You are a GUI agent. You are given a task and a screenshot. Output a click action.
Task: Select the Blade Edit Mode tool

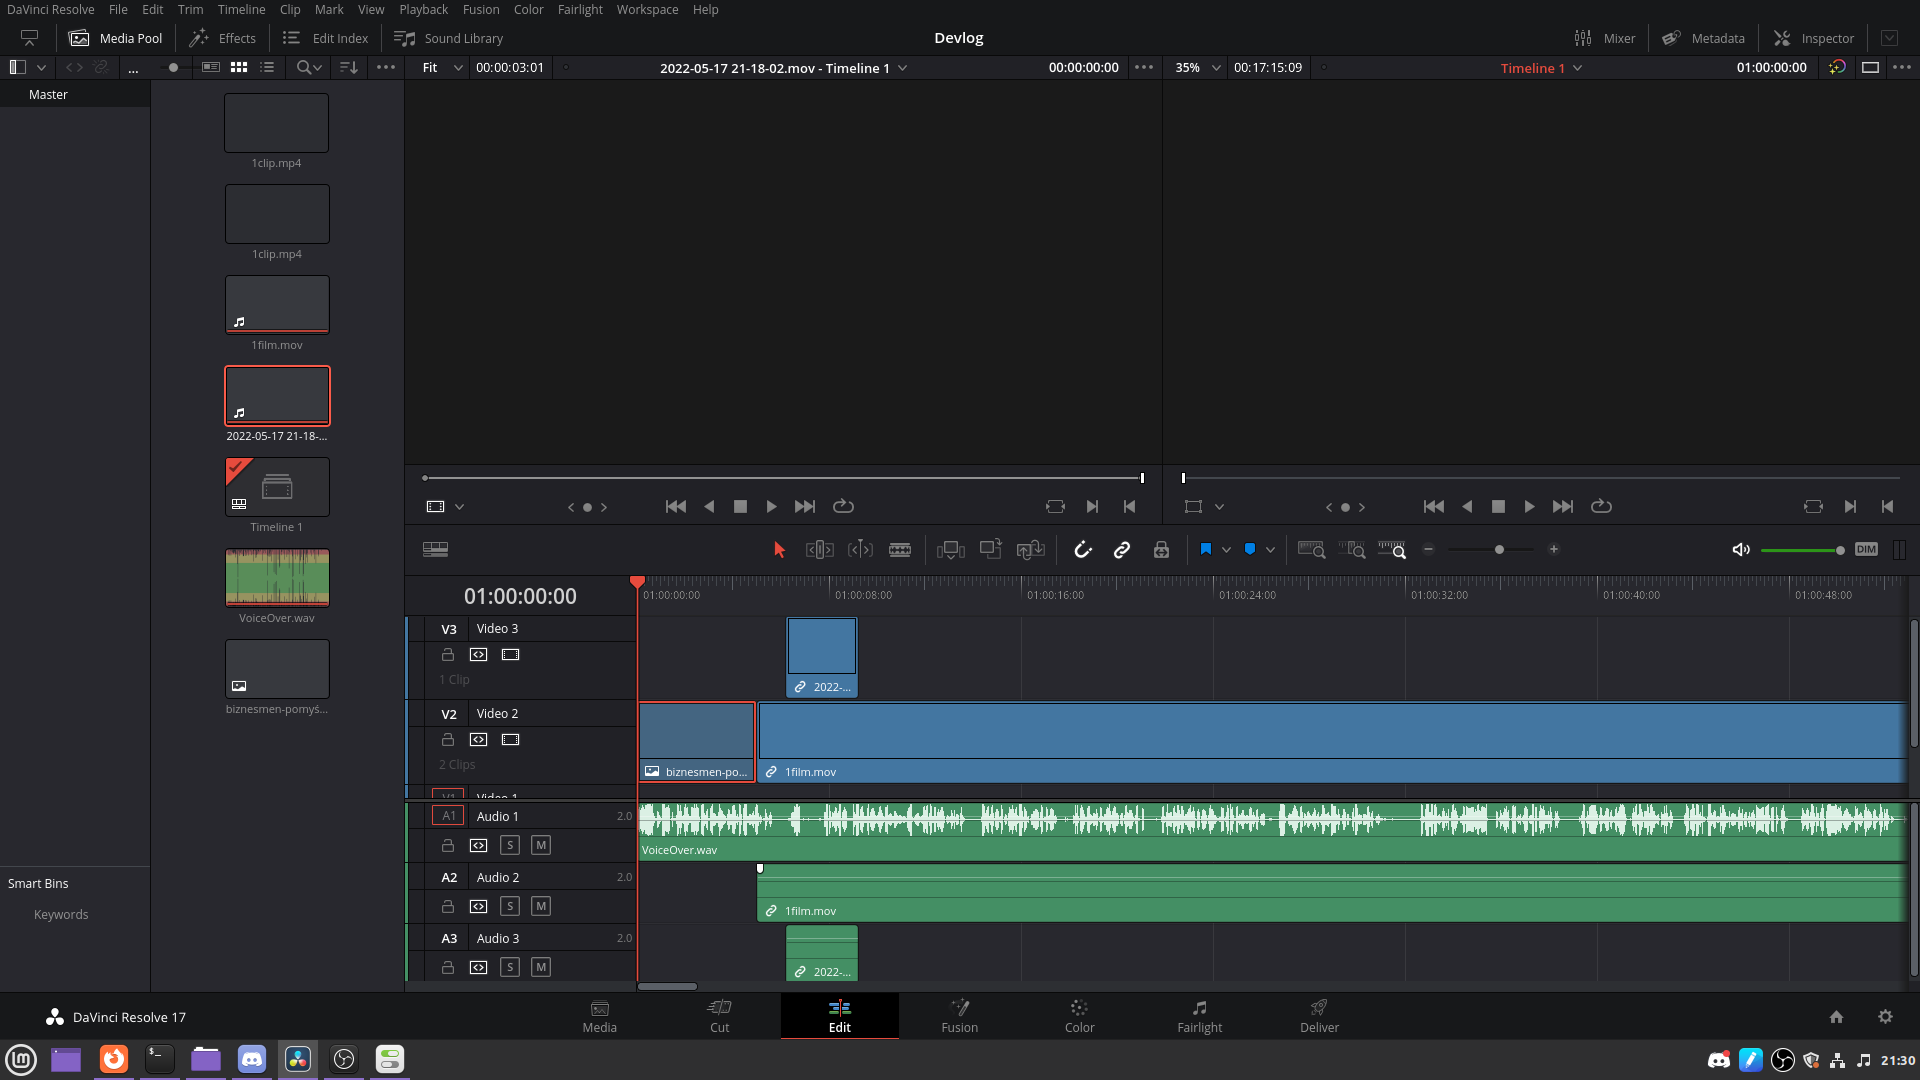[x=900, y=550]
